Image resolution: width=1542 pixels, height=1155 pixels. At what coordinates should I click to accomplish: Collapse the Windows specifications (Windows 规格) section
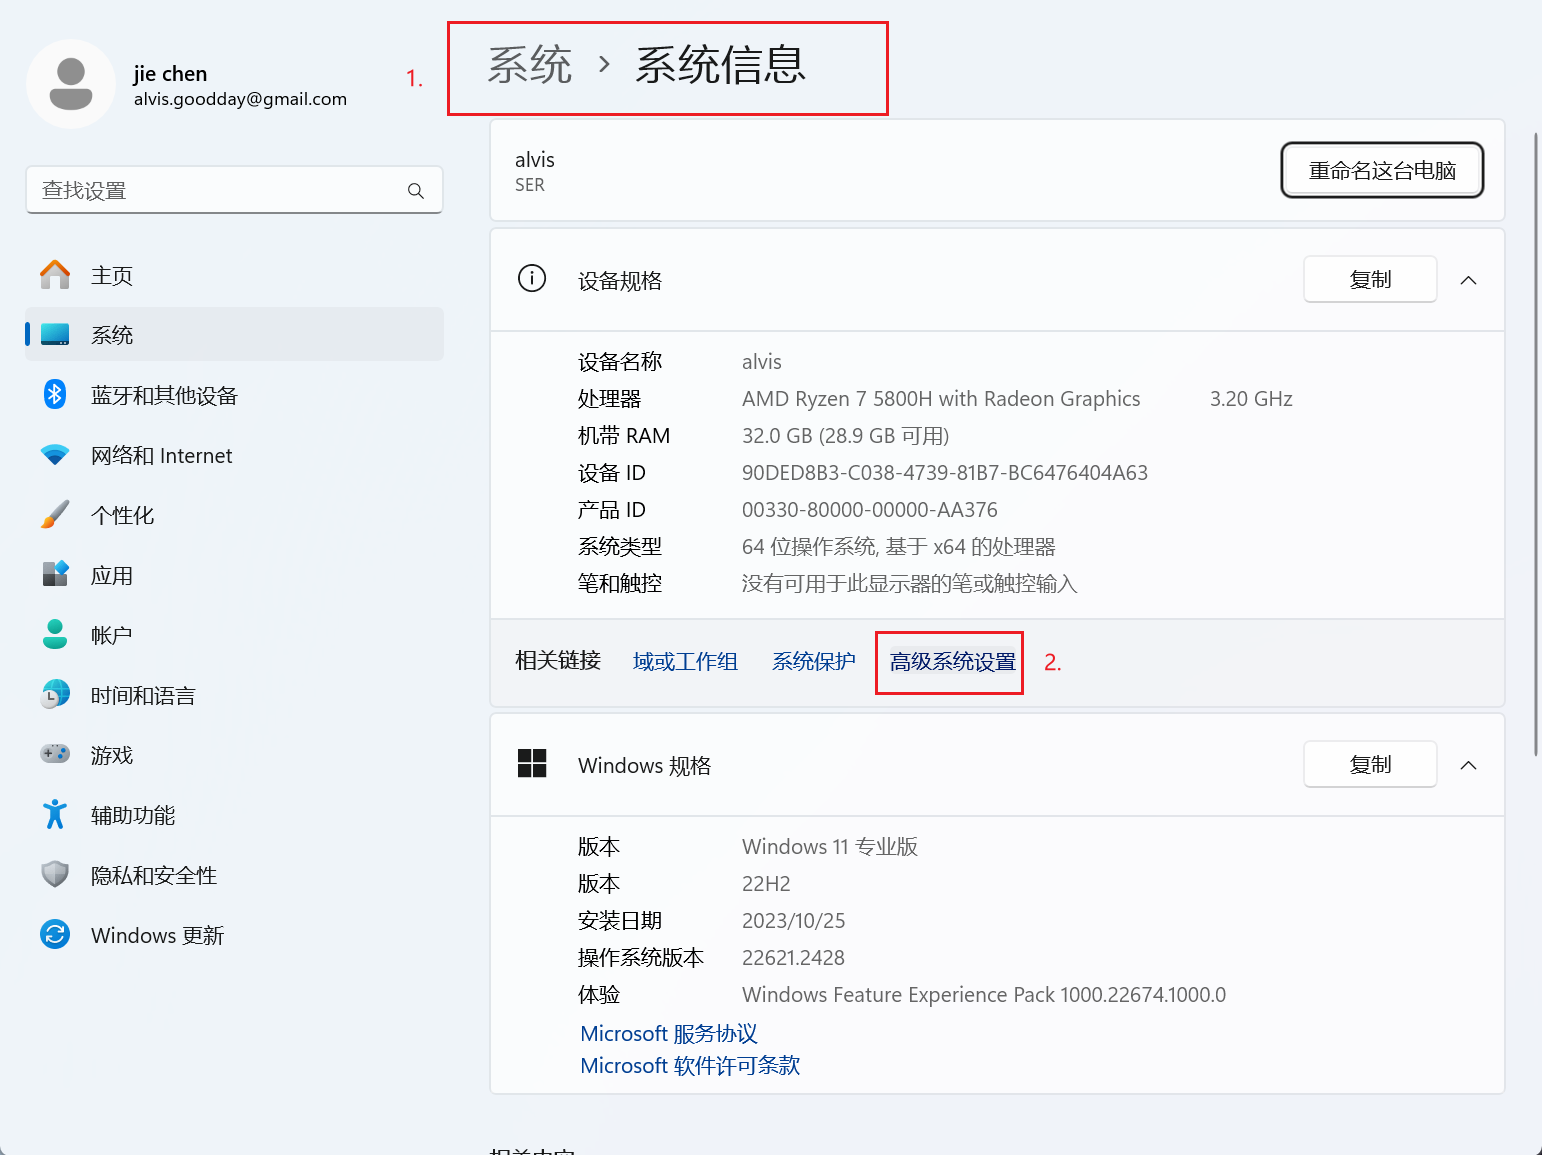pos(1468,765)
